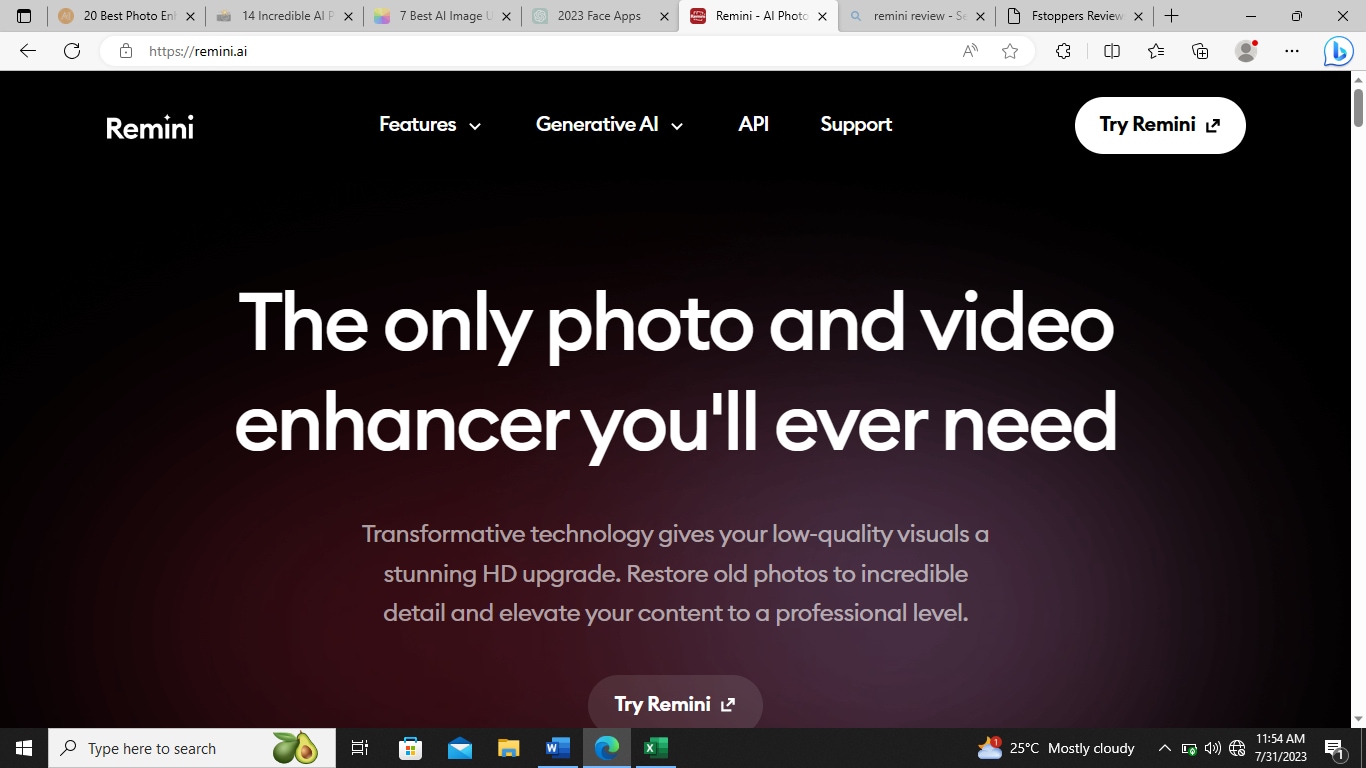Close the 20 Best Photo tab

191,16
